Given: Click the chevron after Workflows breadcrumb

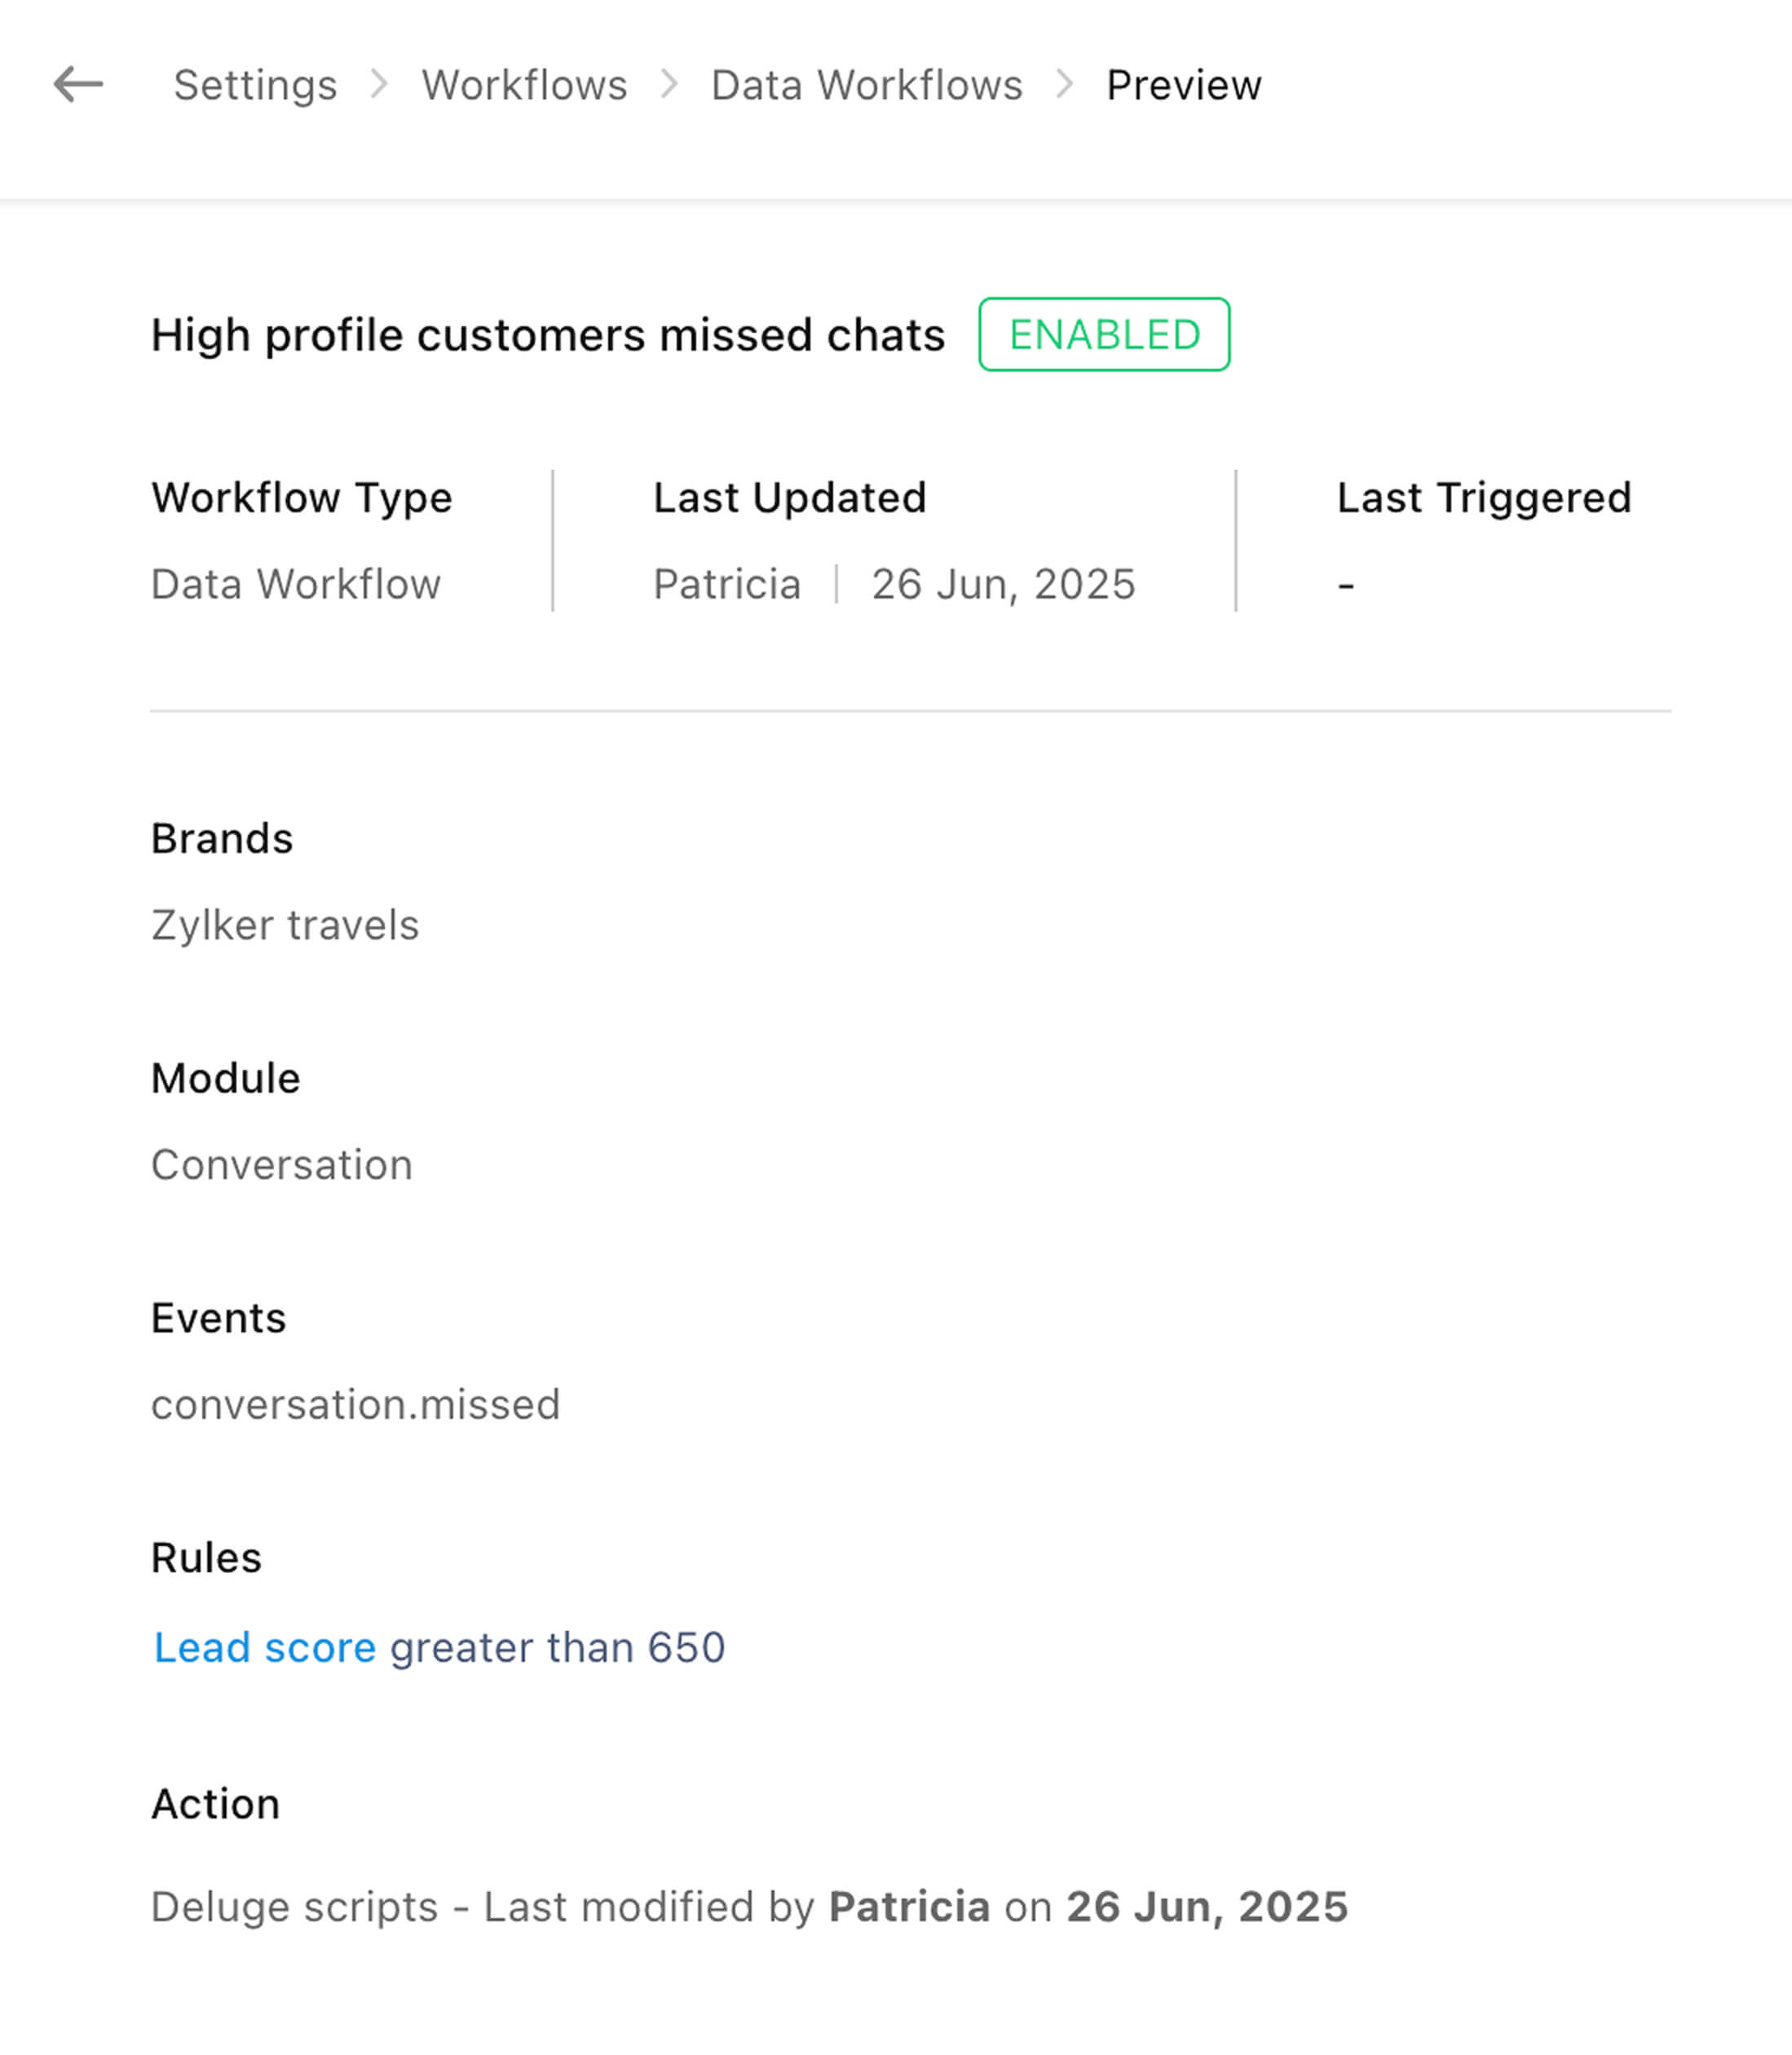Looking at the screenshot, I should coord(669,85).
